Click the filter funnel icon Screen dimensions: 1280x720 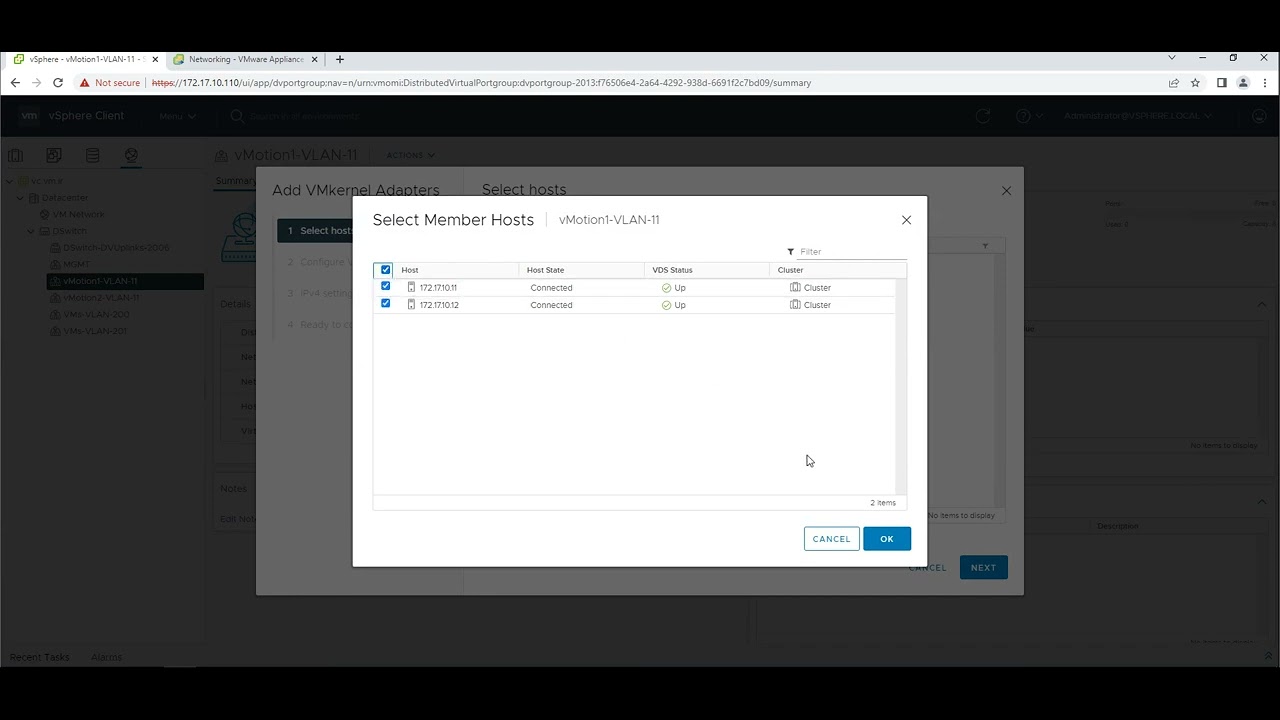tap(790, 252)
